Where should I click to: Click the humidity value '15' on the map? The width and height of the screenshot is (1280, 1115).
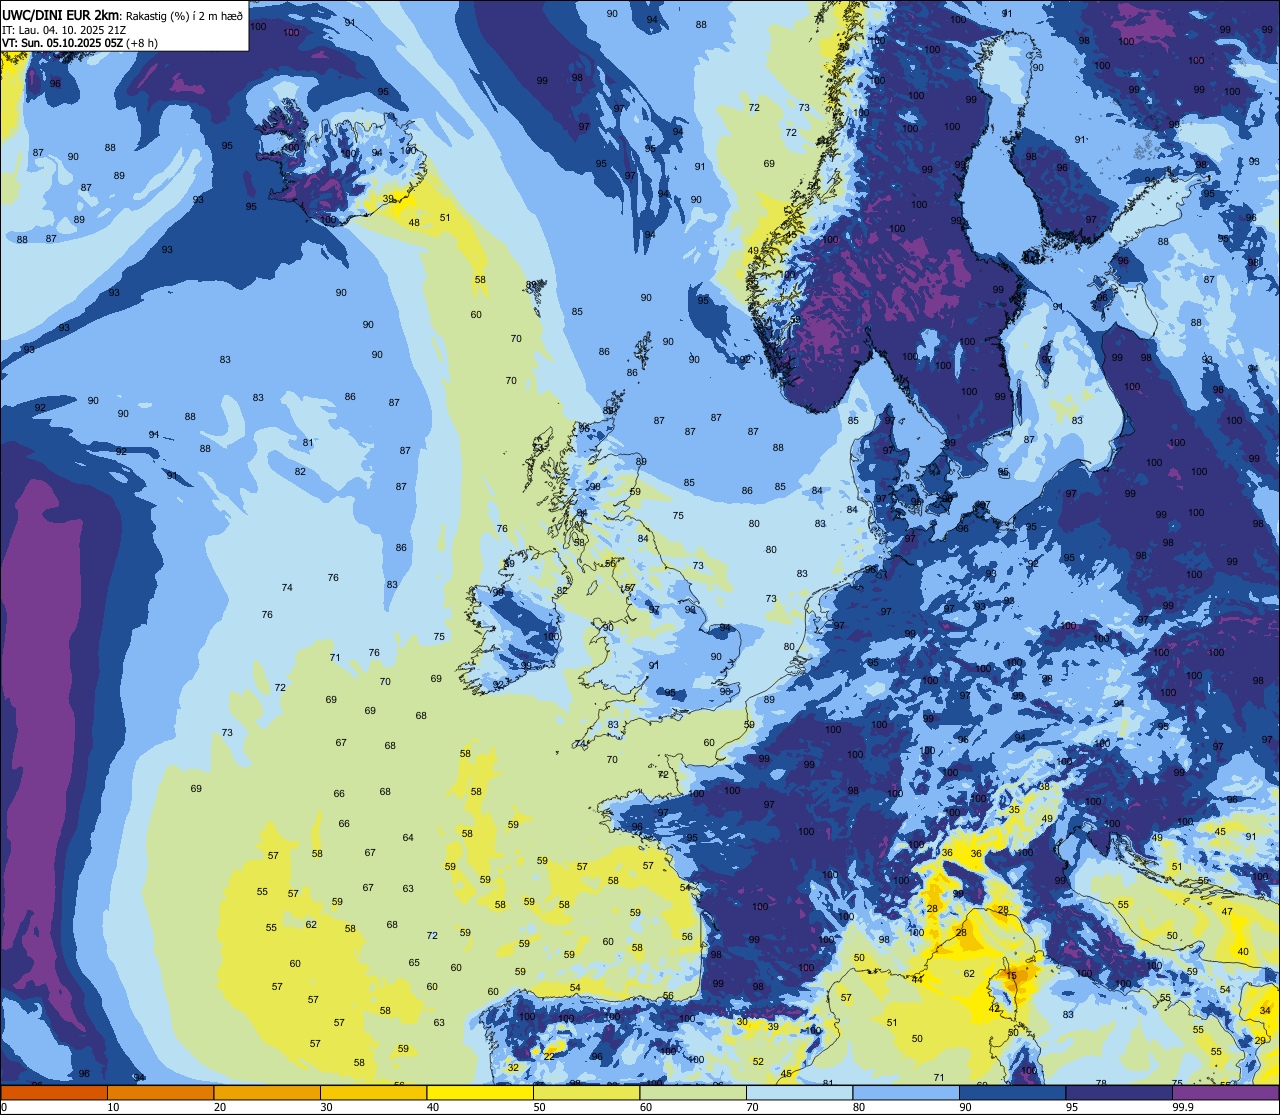1011,976
